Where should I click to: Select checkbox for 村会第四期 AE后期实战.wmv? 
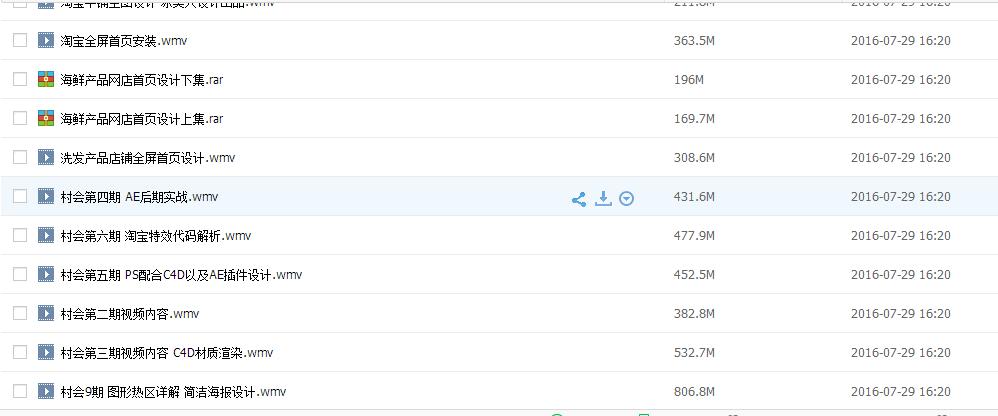pos(20,196)
